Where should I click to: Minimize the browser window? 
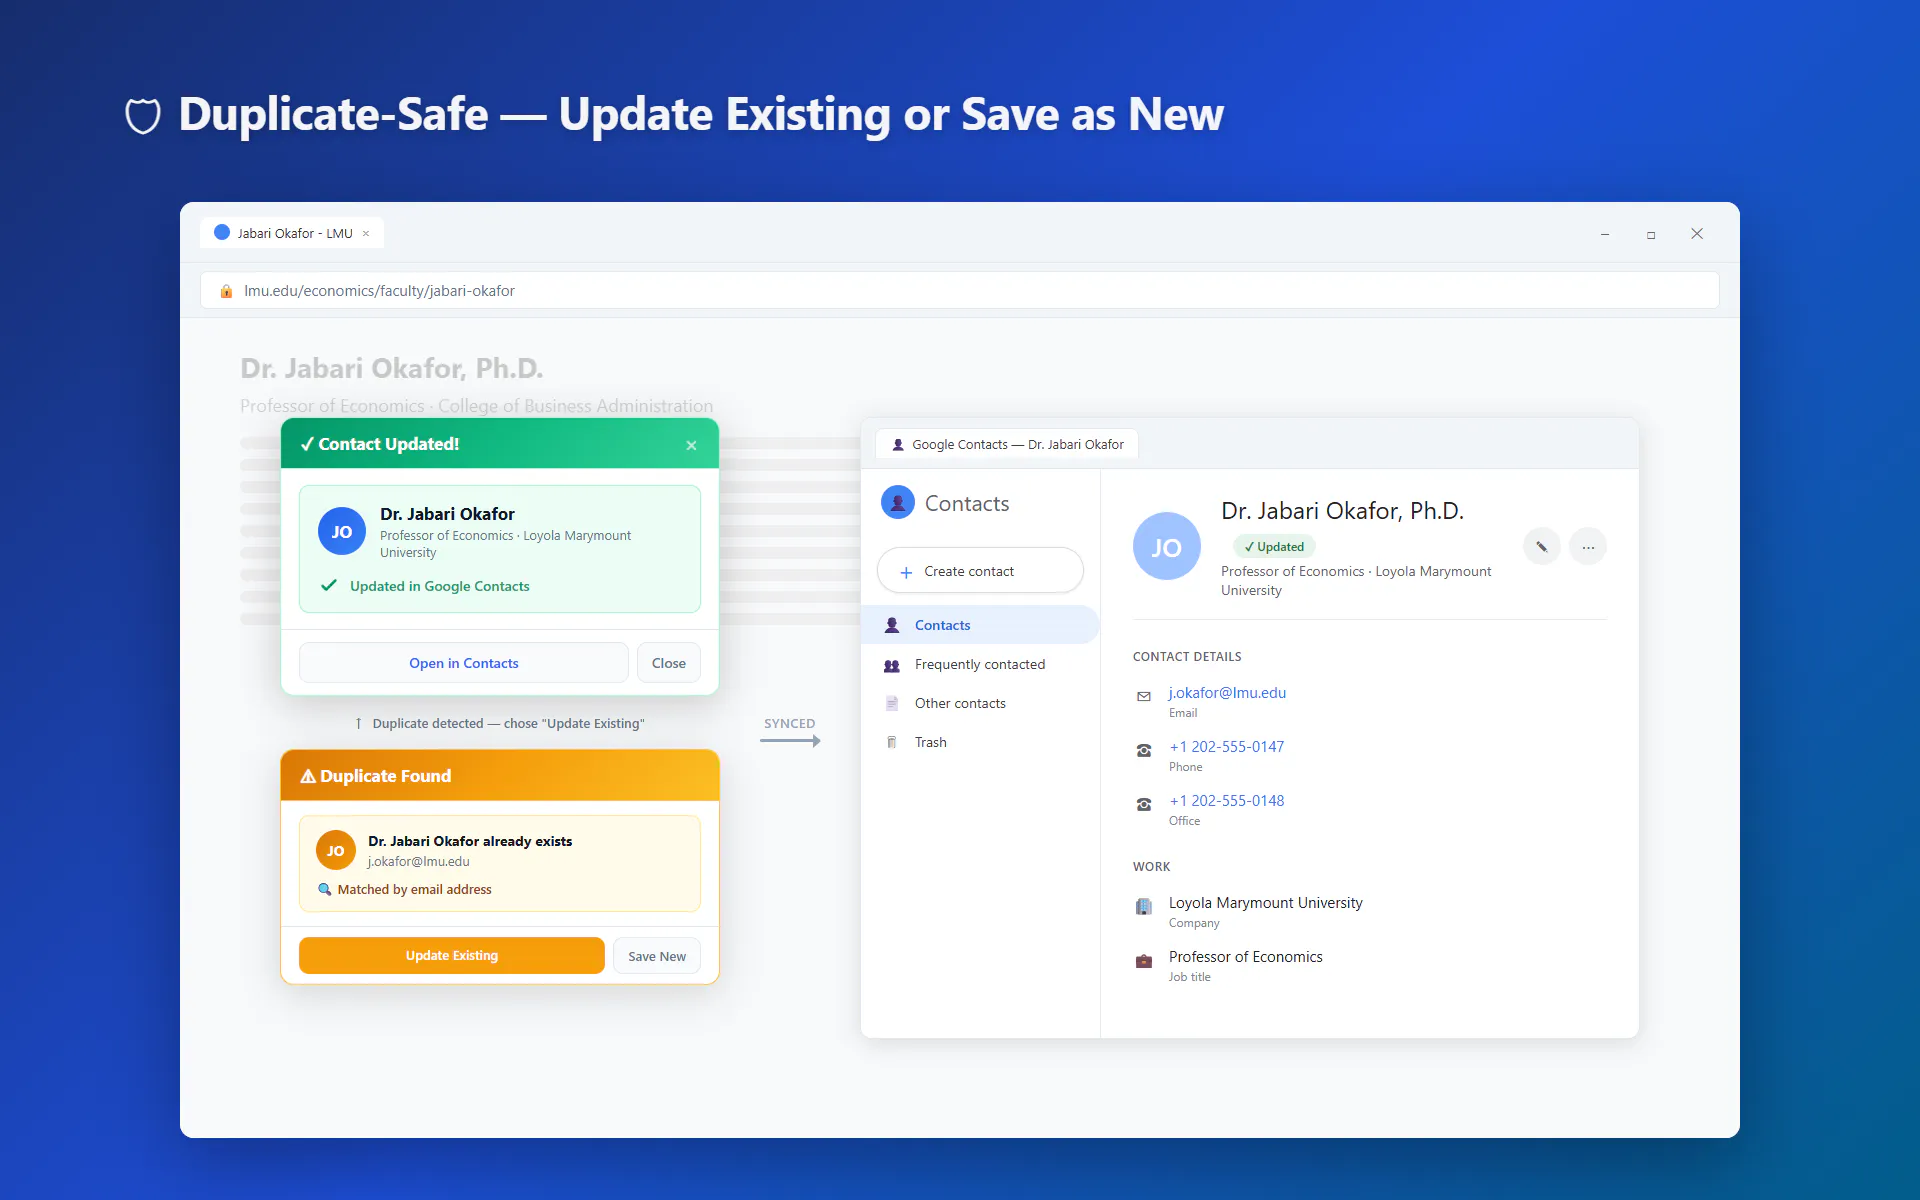pyautogui.click(x=1605, y=234)
